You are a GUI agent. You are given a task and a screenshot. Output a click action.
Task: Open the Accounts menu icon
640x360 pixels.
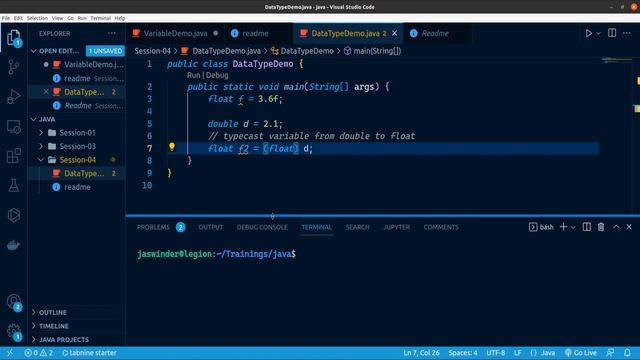tap(13, 302)
